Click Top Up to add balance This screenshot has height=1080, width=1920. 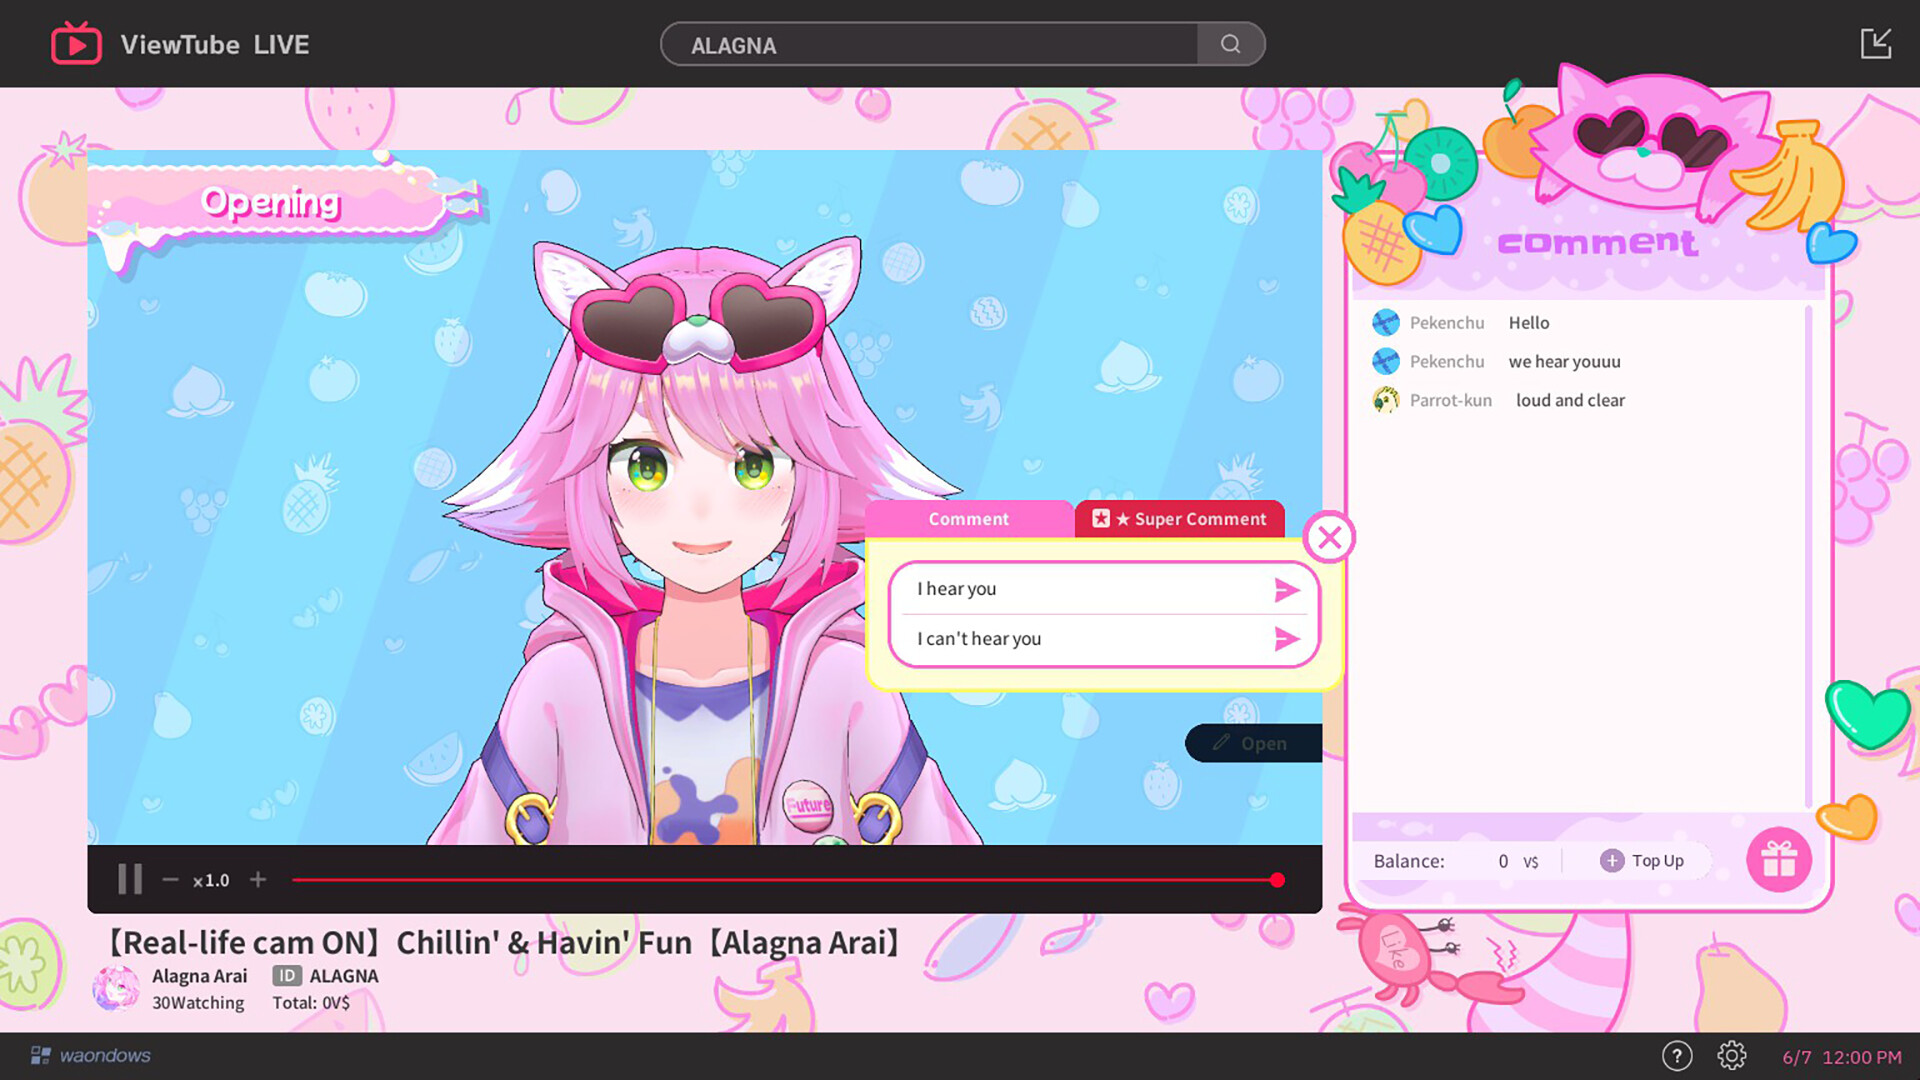[1644, 860]
